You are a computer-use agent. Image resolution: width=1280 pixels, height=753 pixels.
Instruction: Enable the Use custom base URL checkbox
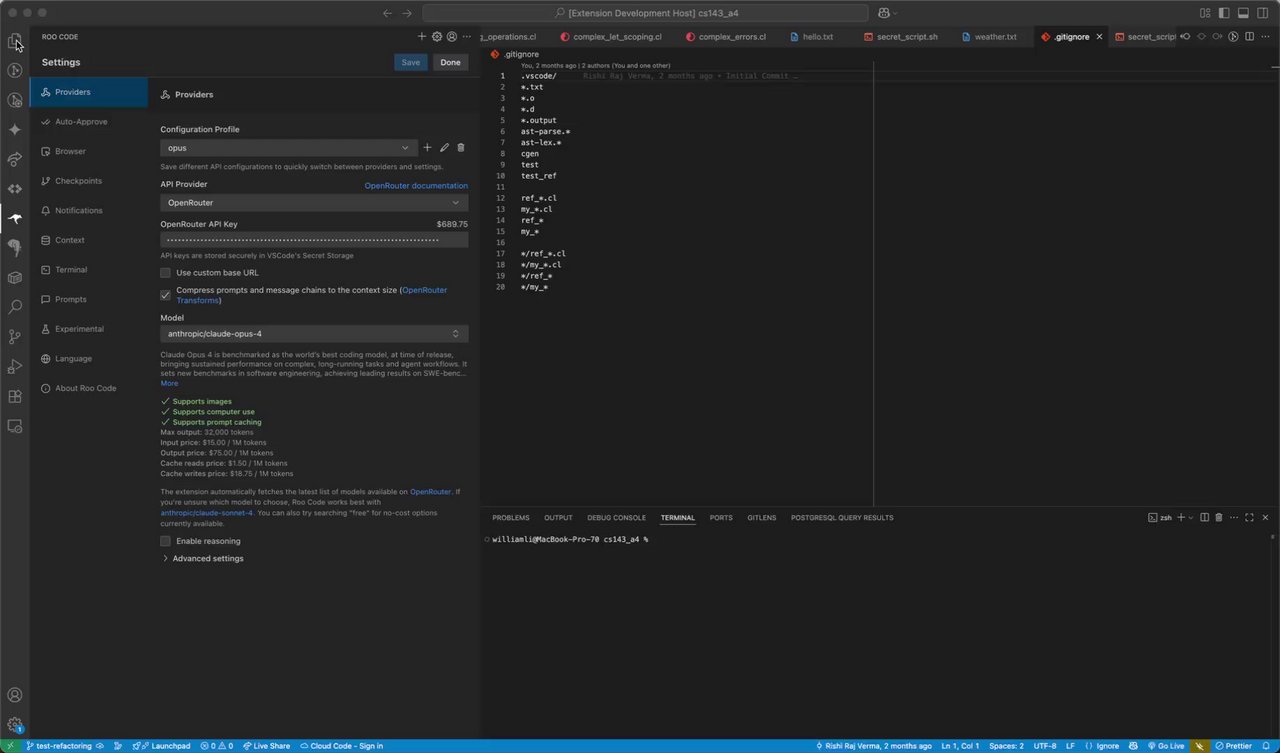[166, 273]
